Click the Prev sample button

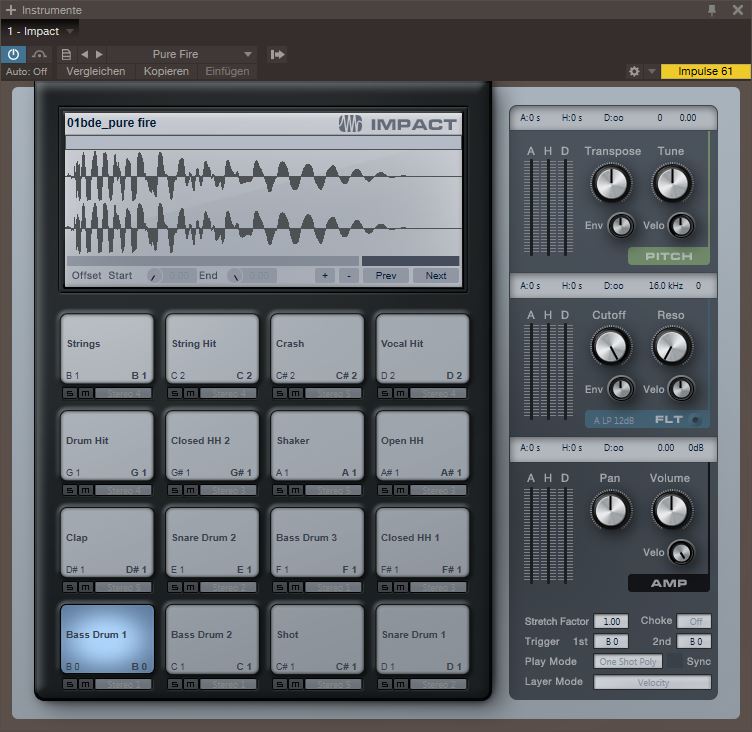(386, 275)
